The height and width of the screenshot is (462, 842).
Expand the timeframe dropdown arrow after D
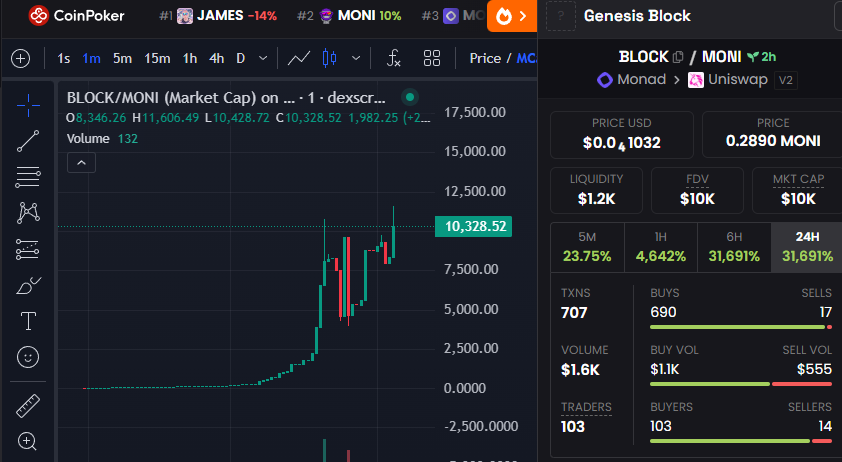pyautogui.click(x=263, y=58)
